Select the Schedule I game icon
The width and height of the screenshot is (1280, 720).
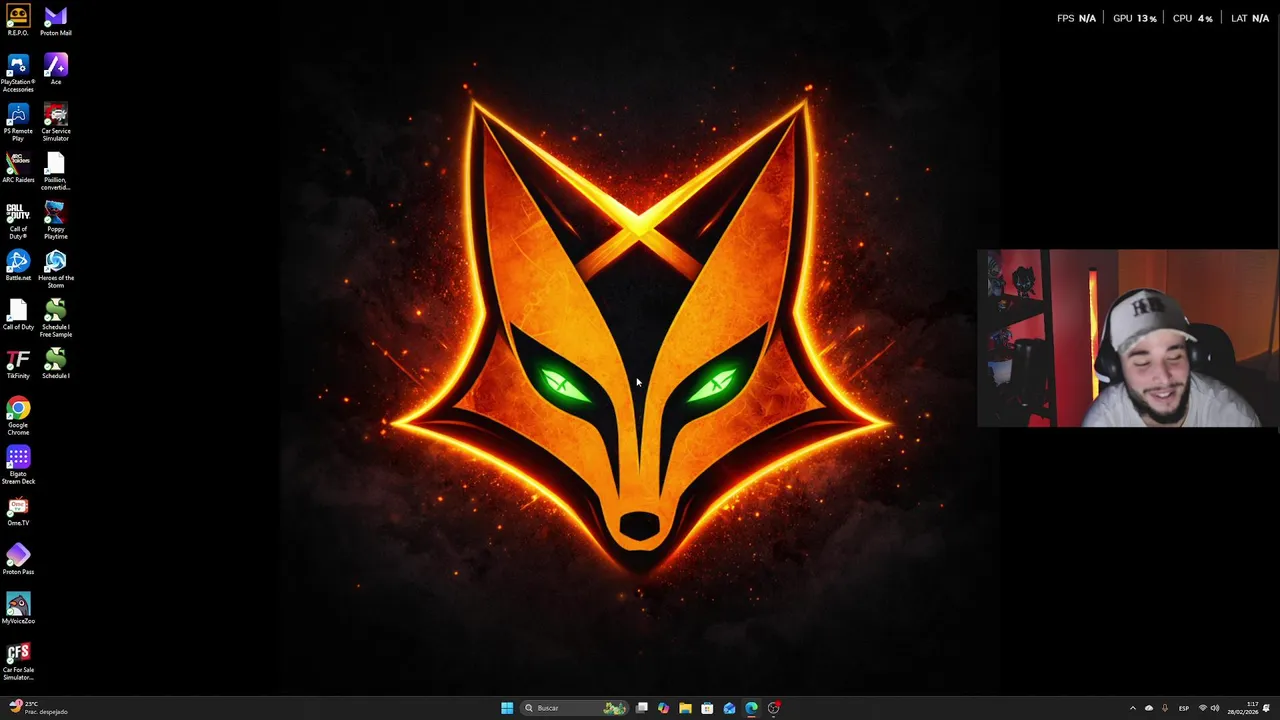pyautogui.click(x=56, y=363)
